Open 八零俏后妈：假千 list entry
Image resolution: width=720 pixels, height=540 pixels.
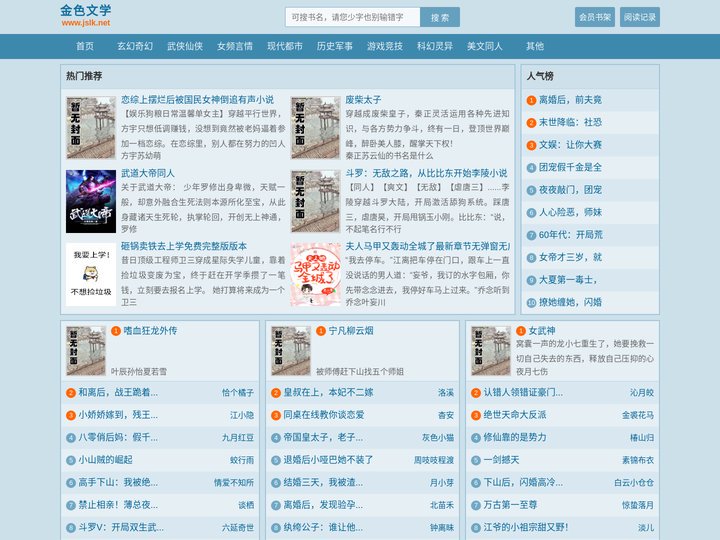(x=118, y=437)
